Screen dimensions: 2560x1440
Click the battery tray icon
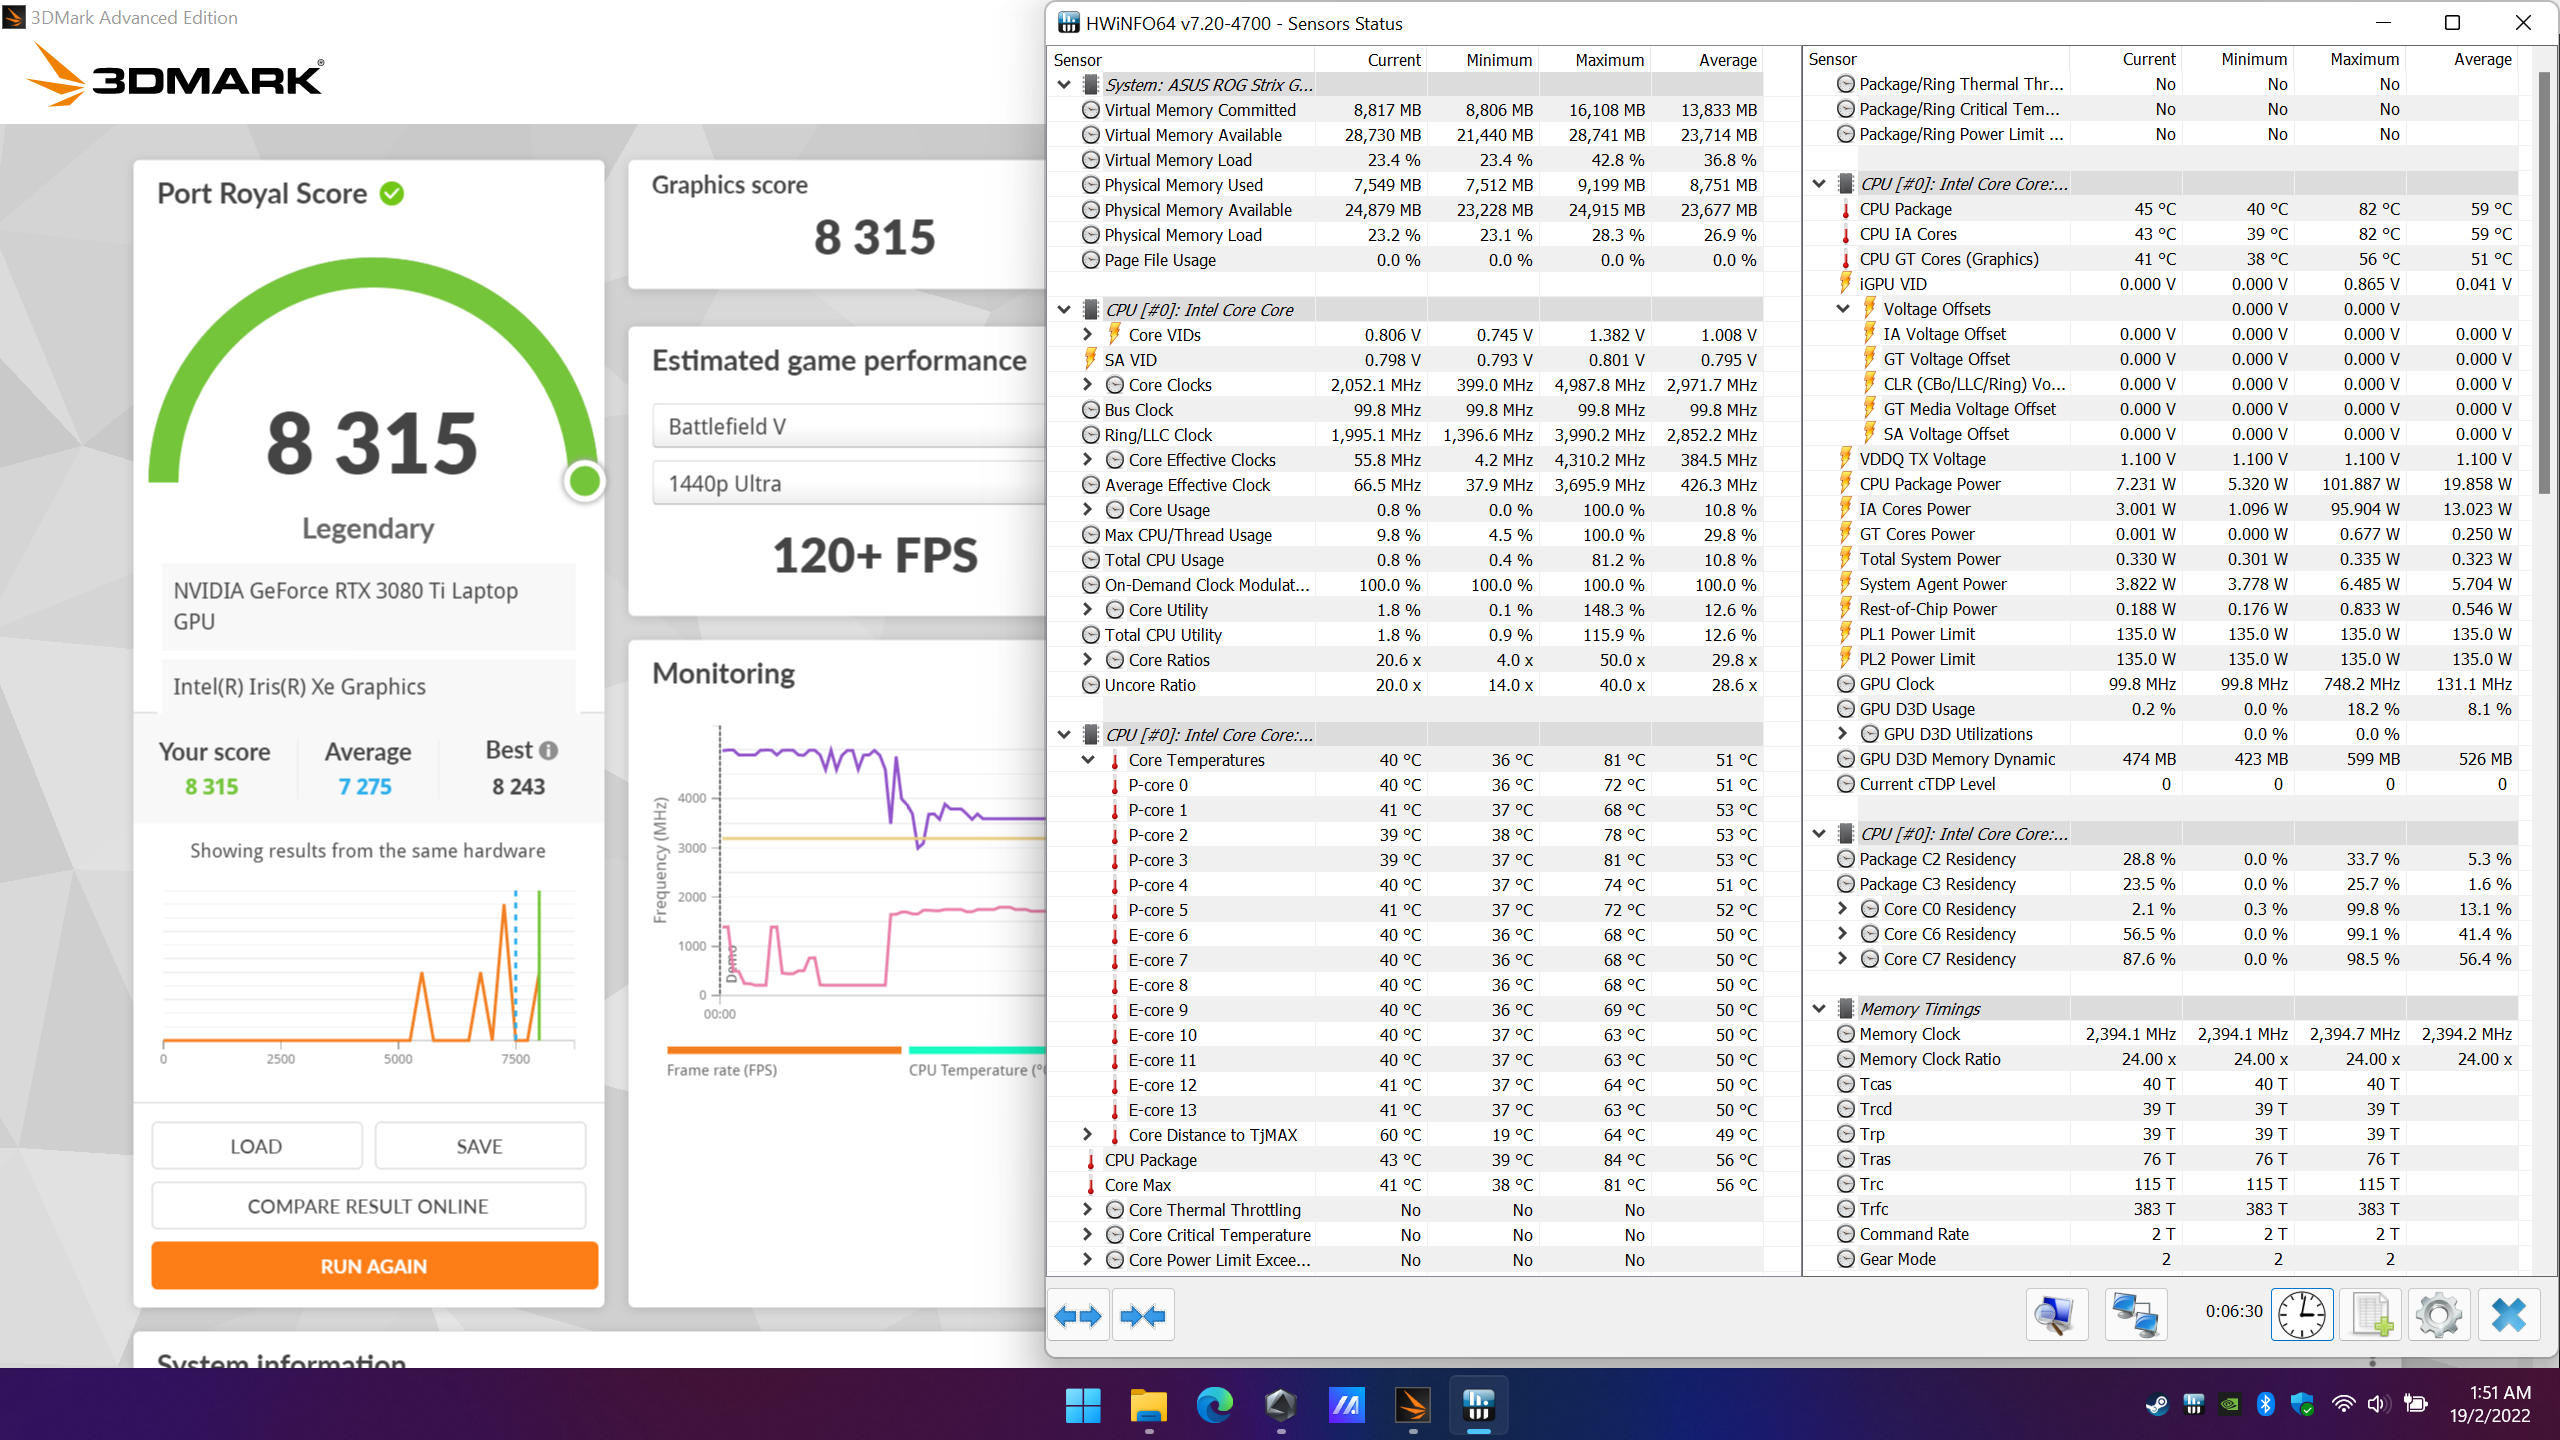click(2416, 1404)
